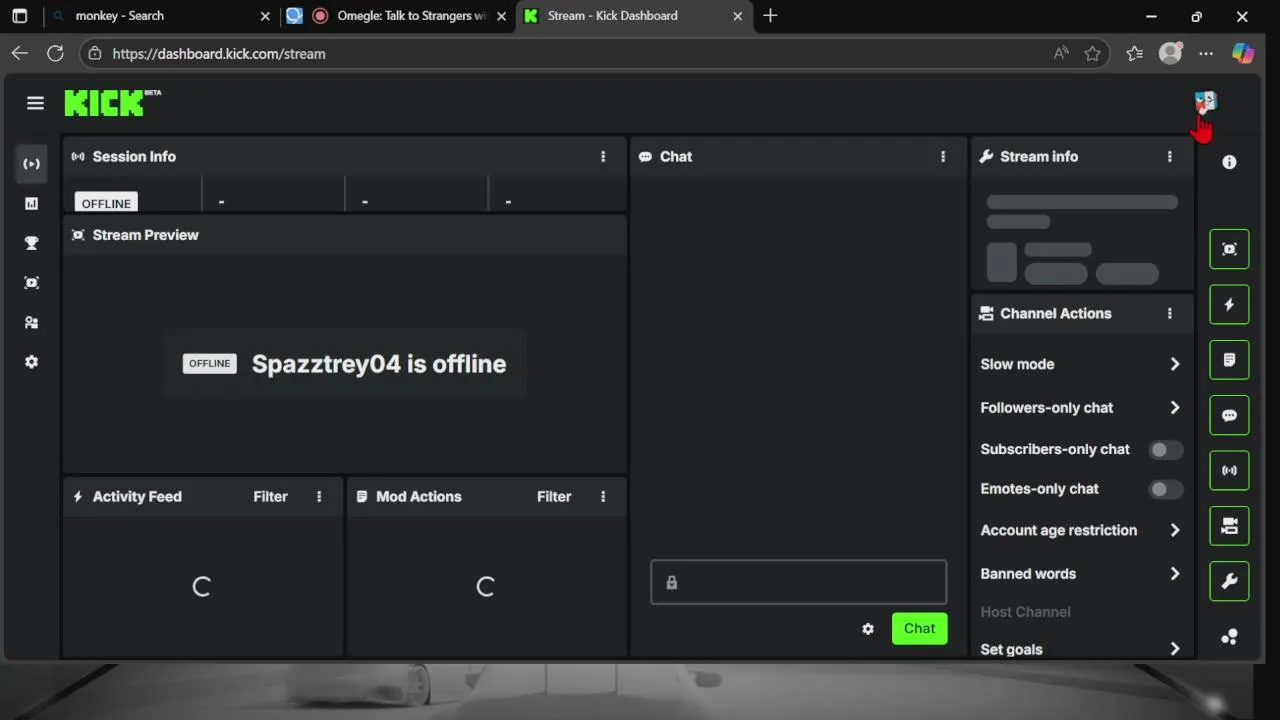
Task: Select the Stream broadcast icon in left sidebar
Action: [x=31, y=164]
